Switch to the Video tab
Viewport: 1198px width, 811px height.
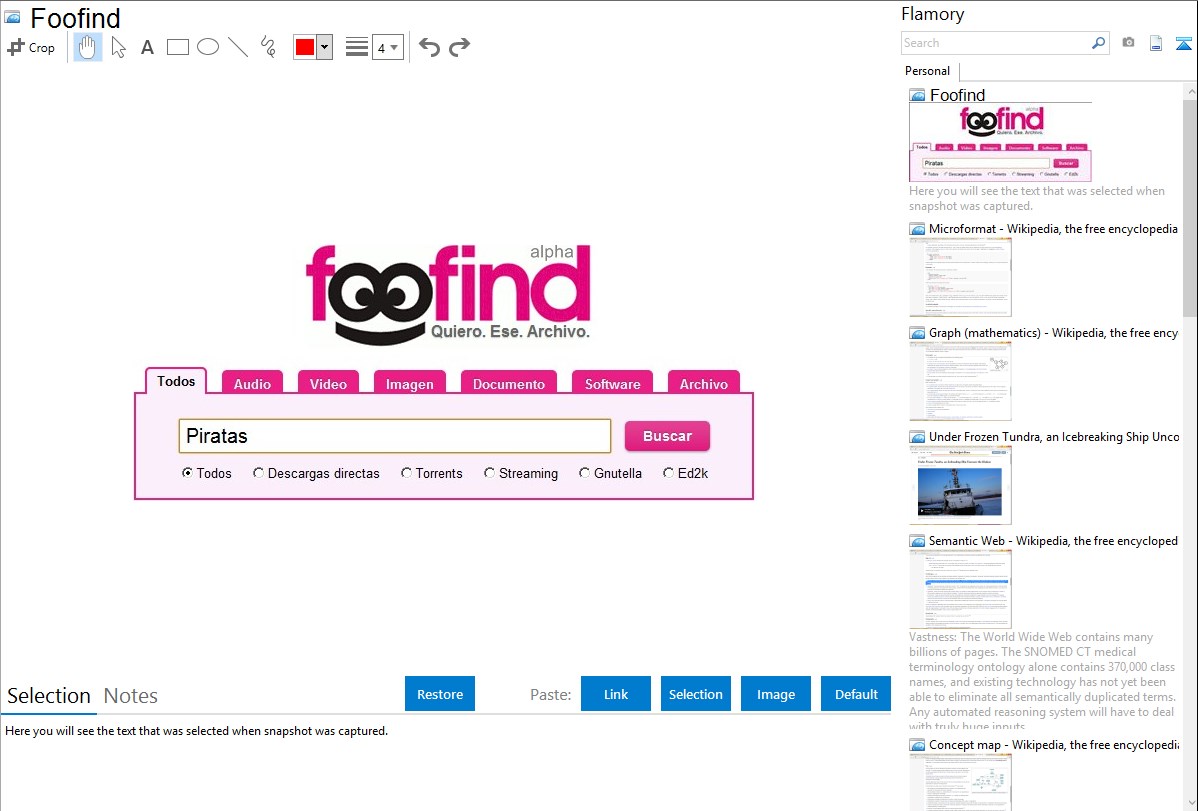[329, 383]
